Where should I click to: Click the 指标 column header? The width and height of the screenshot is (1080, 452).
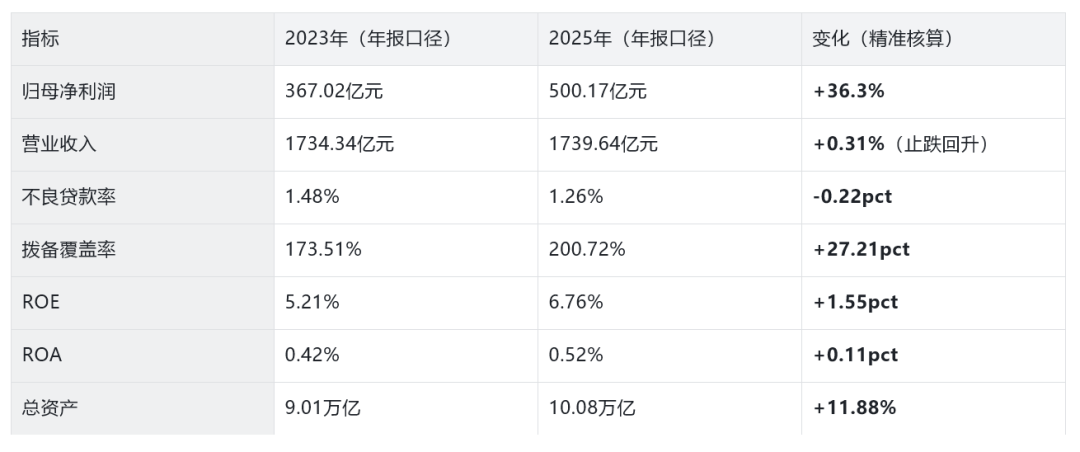pyautogui.click(x=40, y=39)
